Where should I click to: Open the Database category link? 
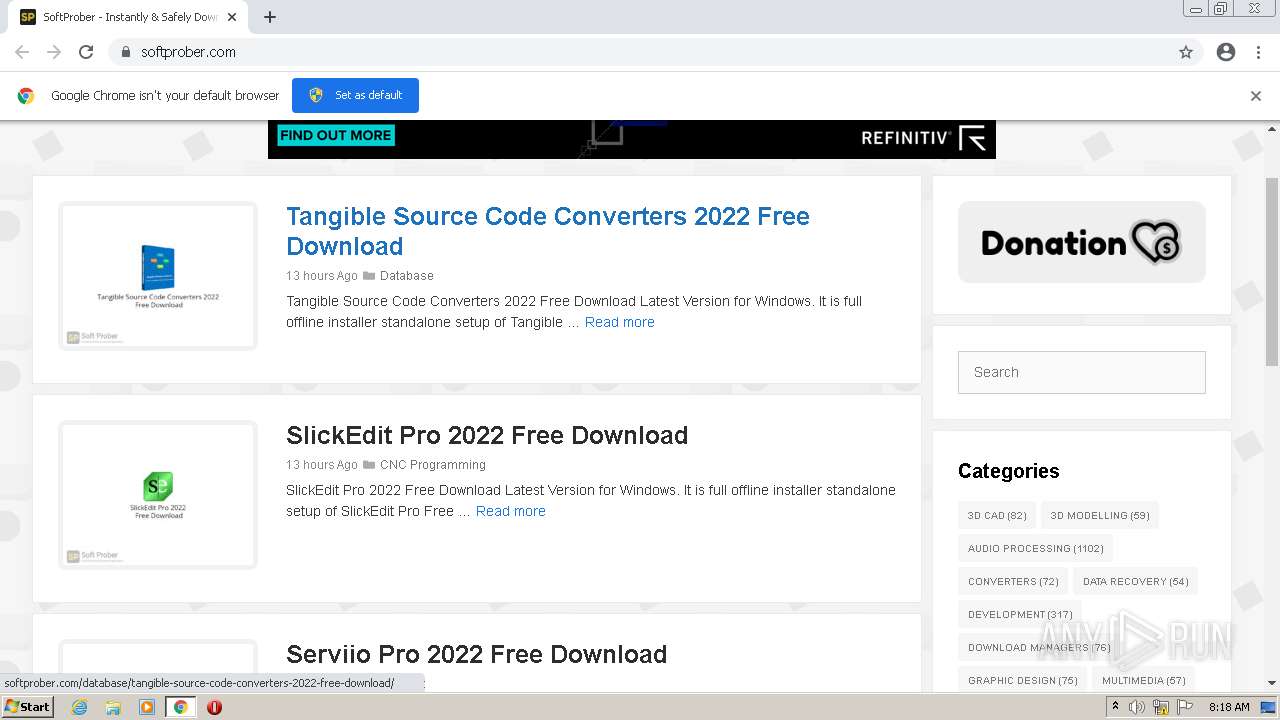406,275
